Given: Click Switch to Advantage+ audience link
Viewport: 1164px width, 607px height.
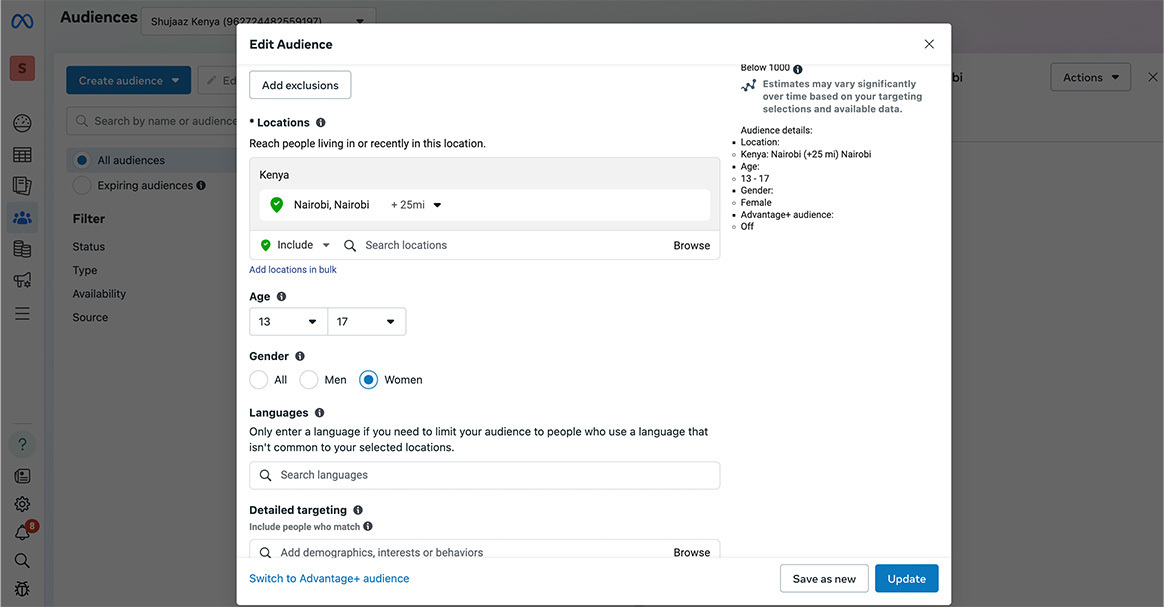Looking at the screenshot, I should [x=329, y=579].
